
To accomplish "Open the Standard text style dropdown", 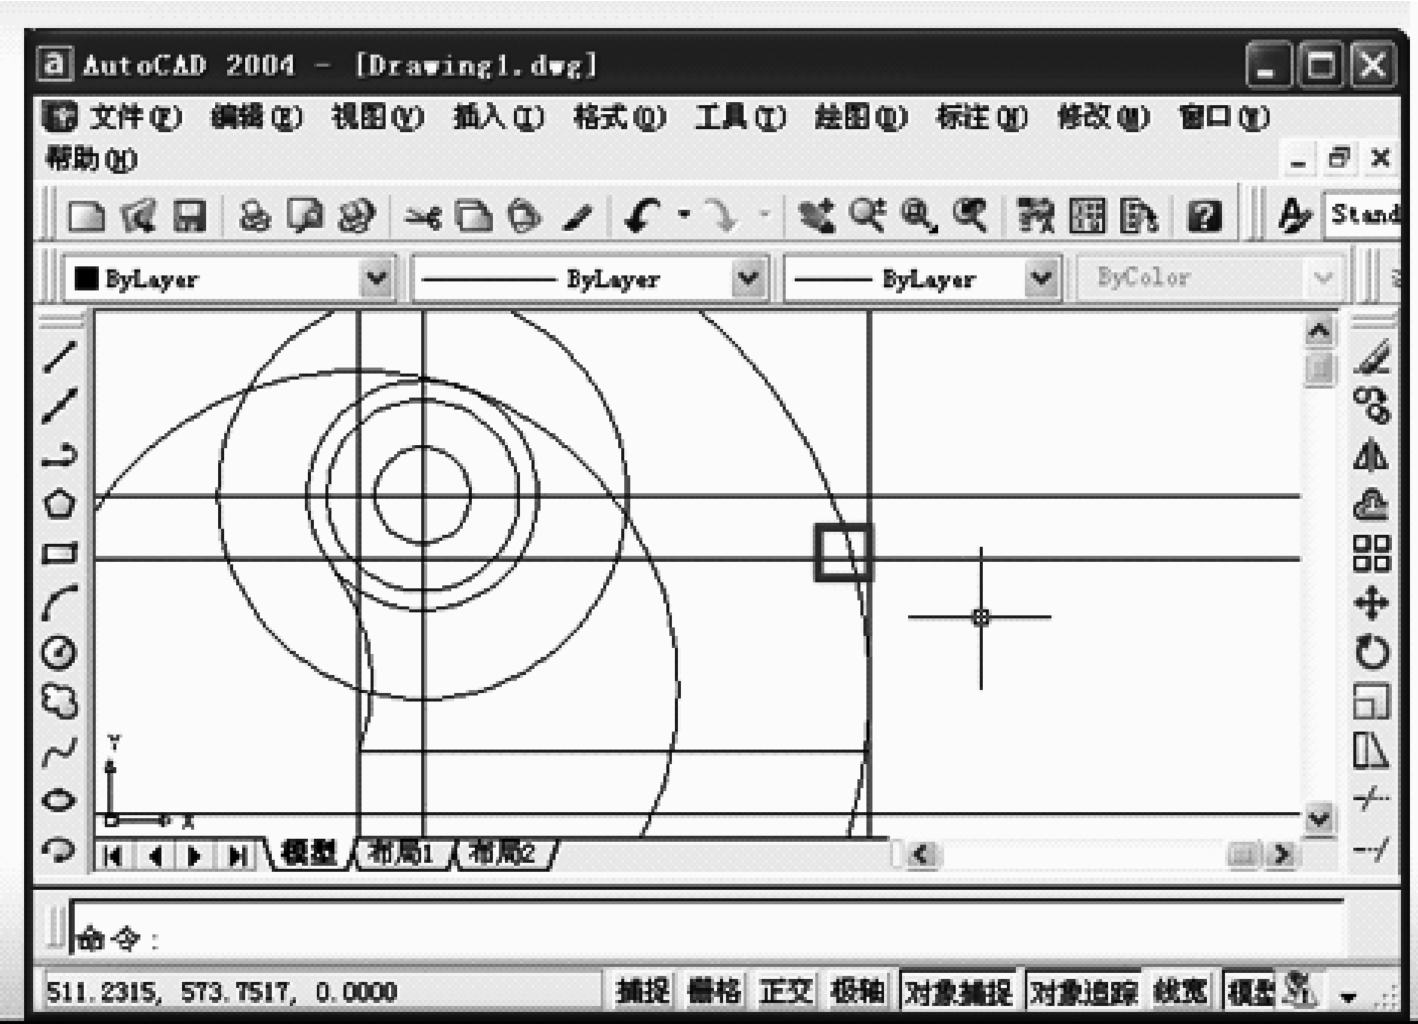I will (1362, 214).
